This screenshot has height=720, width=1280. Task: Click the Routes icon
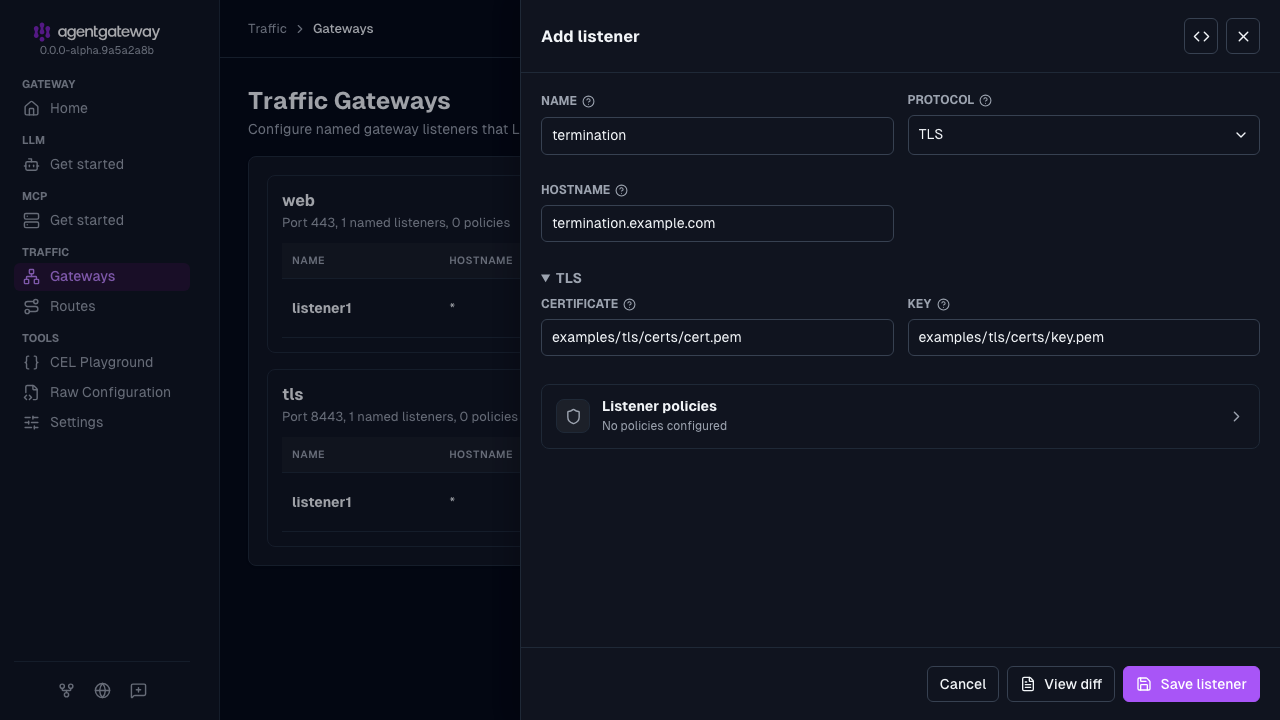click(32, 306)
